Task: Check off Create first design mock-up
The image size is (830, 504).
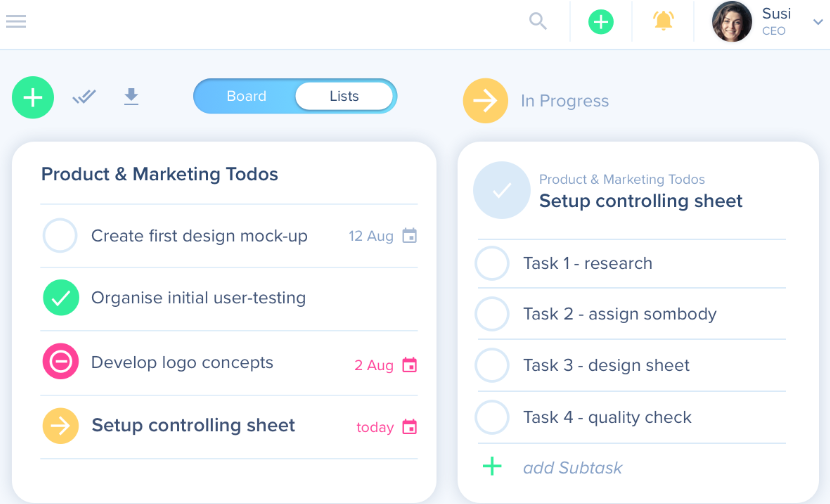Action: click(60, 236)
